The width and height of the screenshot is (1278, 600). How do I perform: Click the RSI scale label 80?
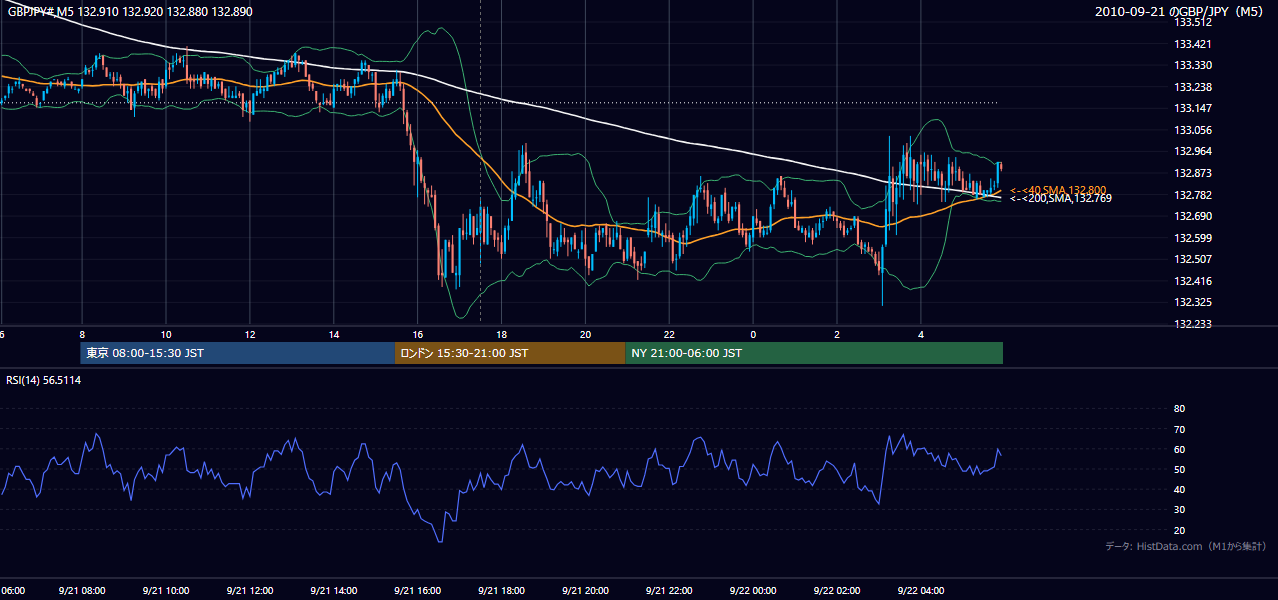(1179, 409)
